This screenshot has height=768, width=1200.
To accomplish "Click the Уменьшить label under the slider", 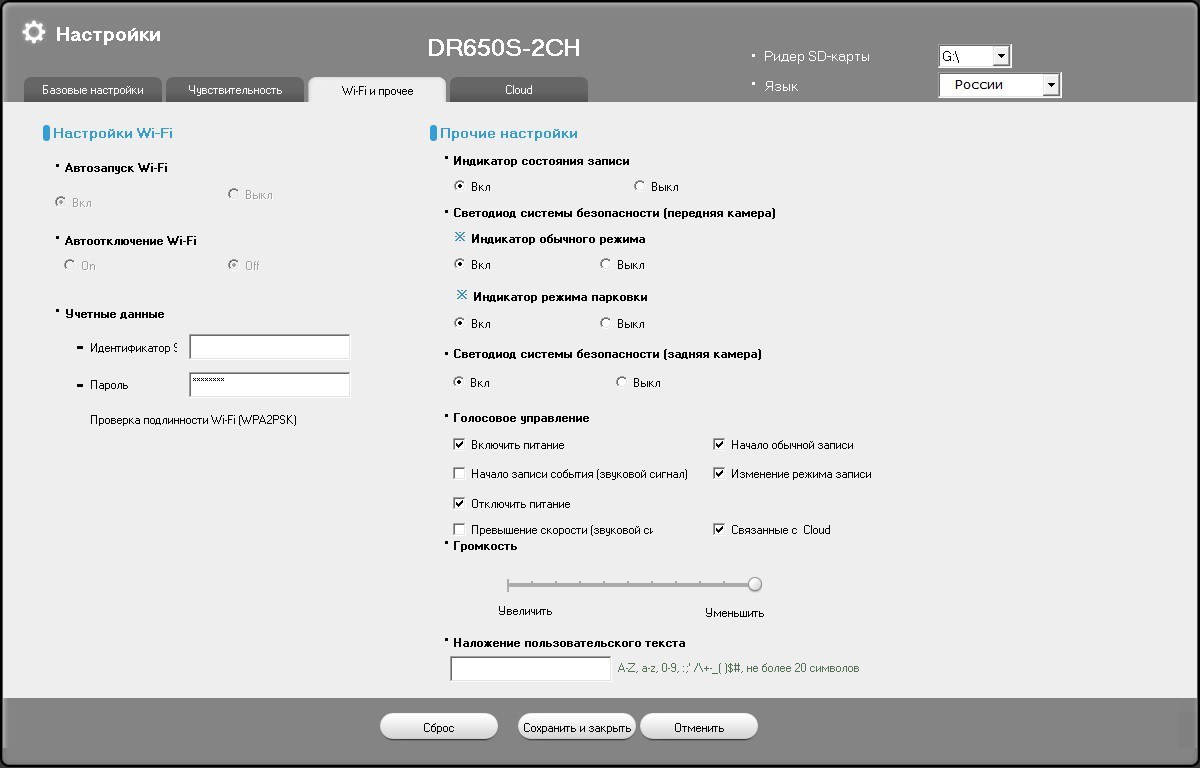I will [735, 613].
